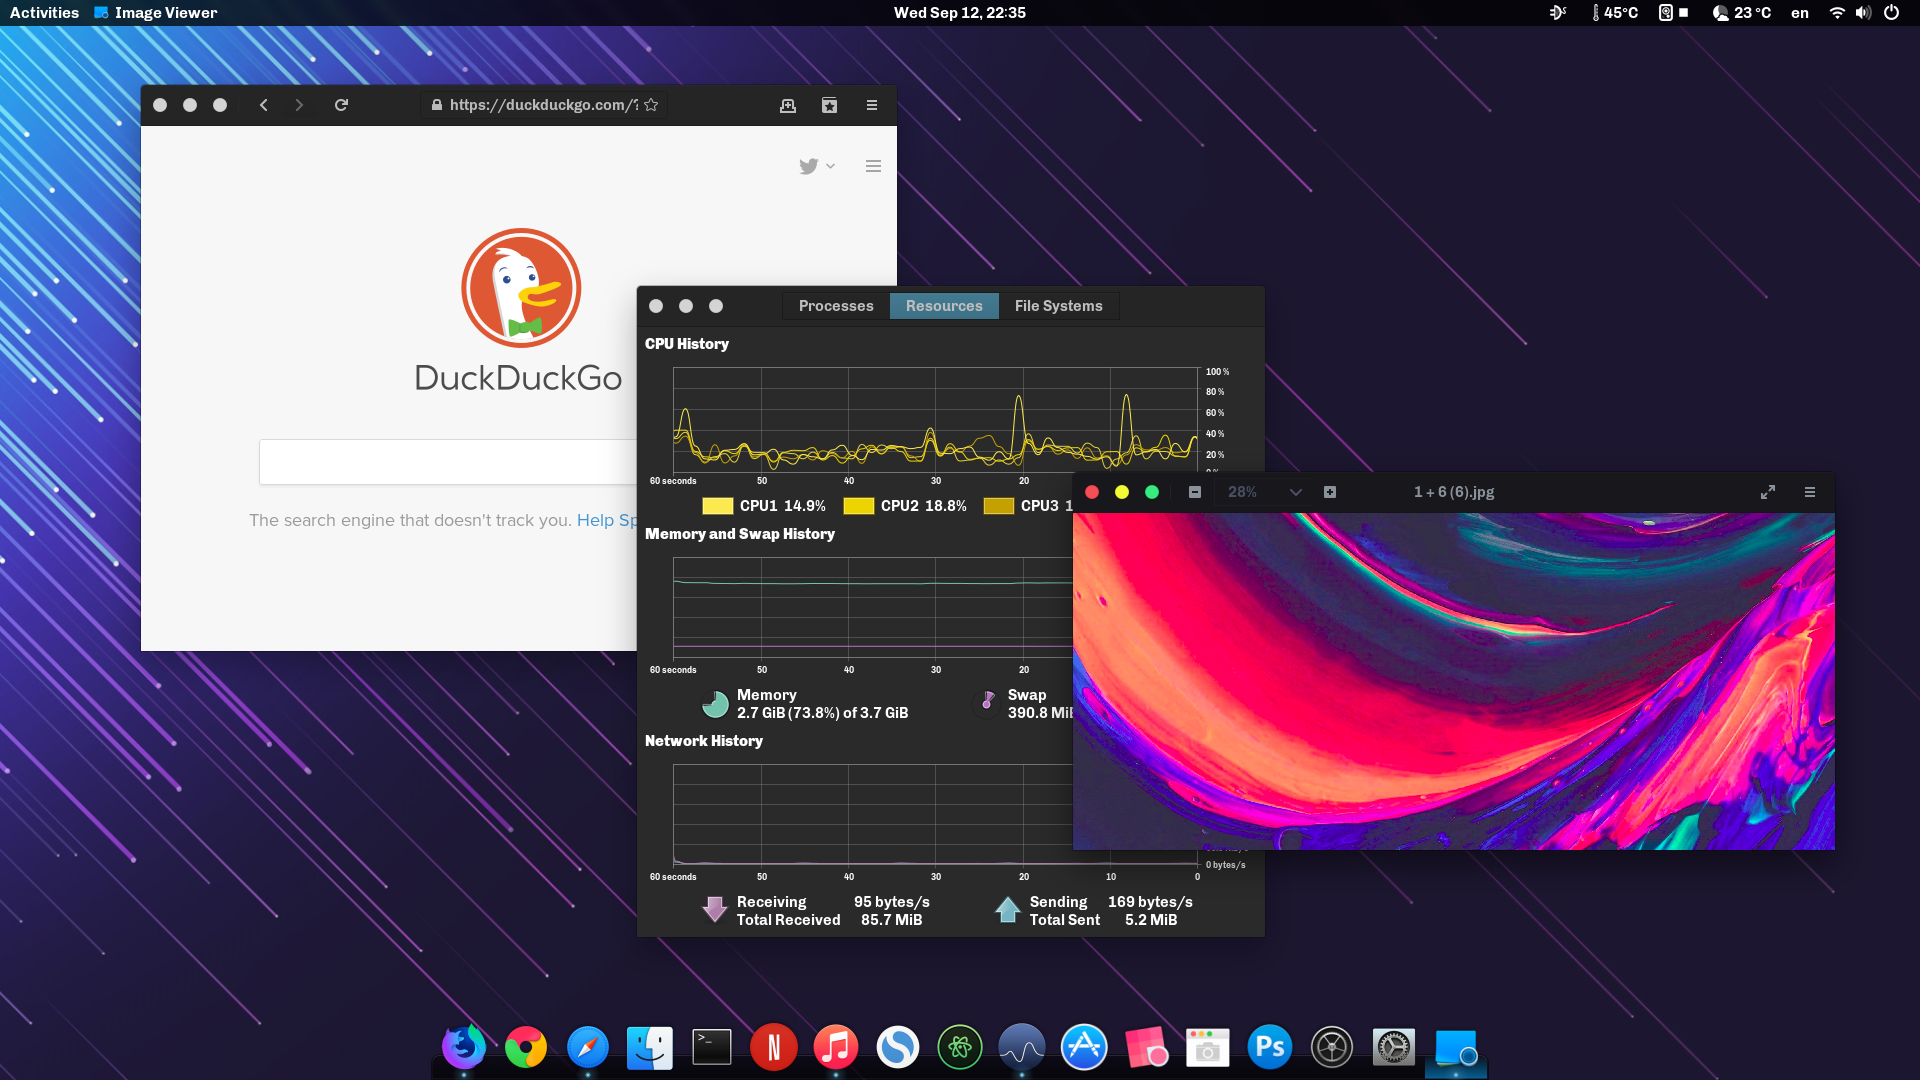1920x1080 pixels.
Task: Switch to File Systems tab
Action: coord(1058,306)
